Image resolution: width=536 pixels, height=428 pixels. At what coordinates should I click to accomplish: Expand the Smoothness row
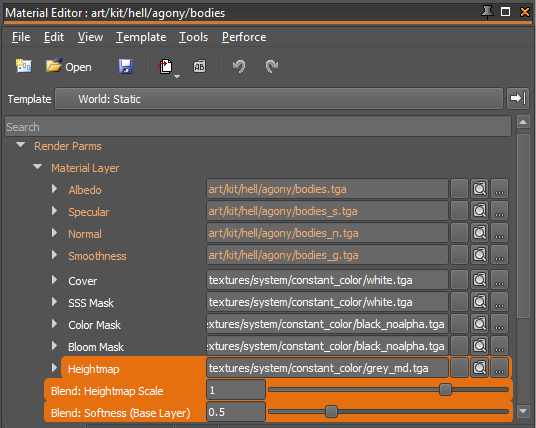point(54,255)
